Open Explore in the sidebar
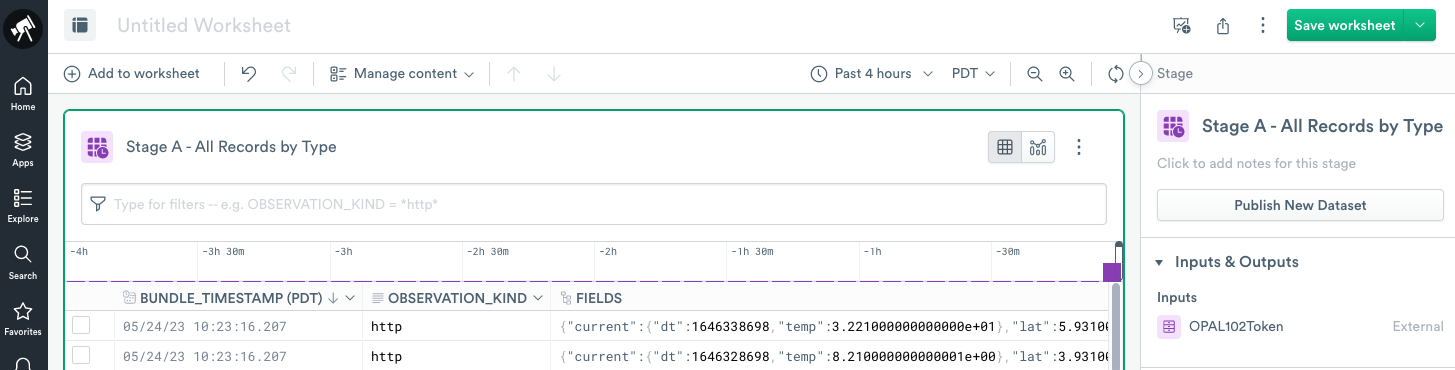1455x370 pixels. coord(23,205)
